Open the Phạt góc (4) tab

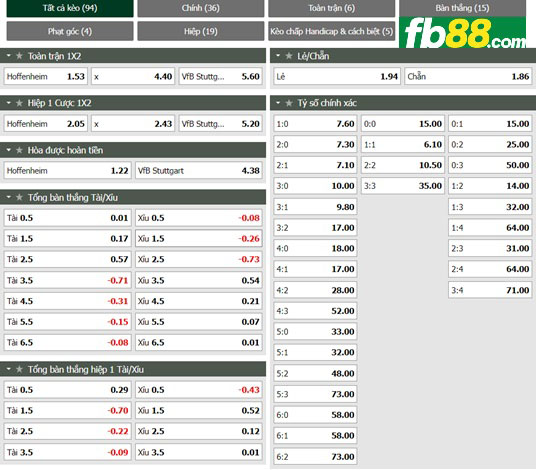70,31
